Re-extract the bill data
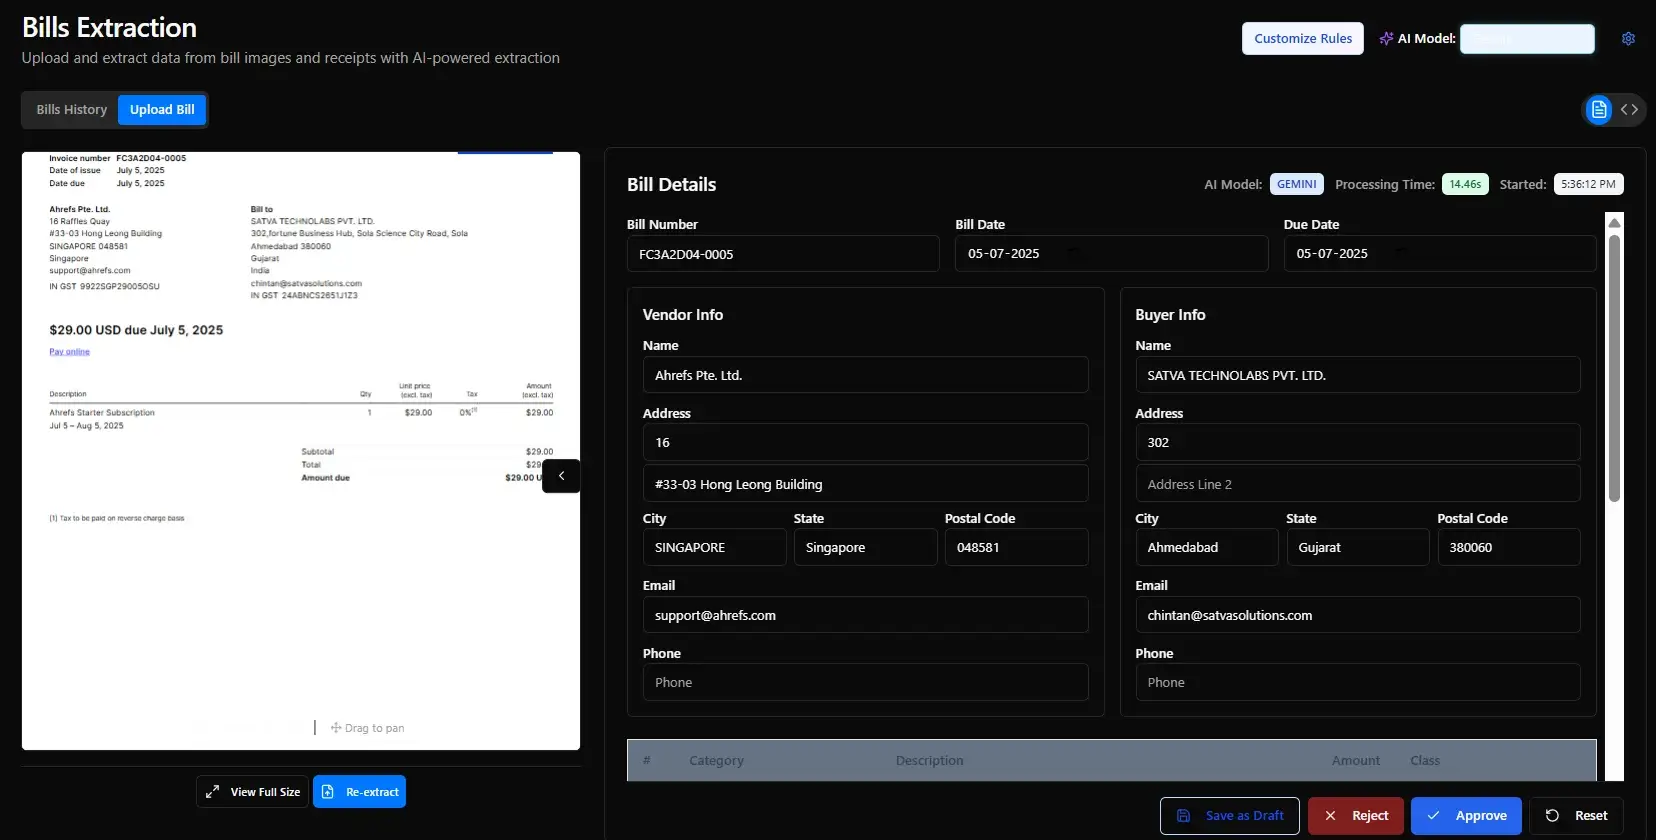Screen dimensions: 1656x840 (359, 792)
